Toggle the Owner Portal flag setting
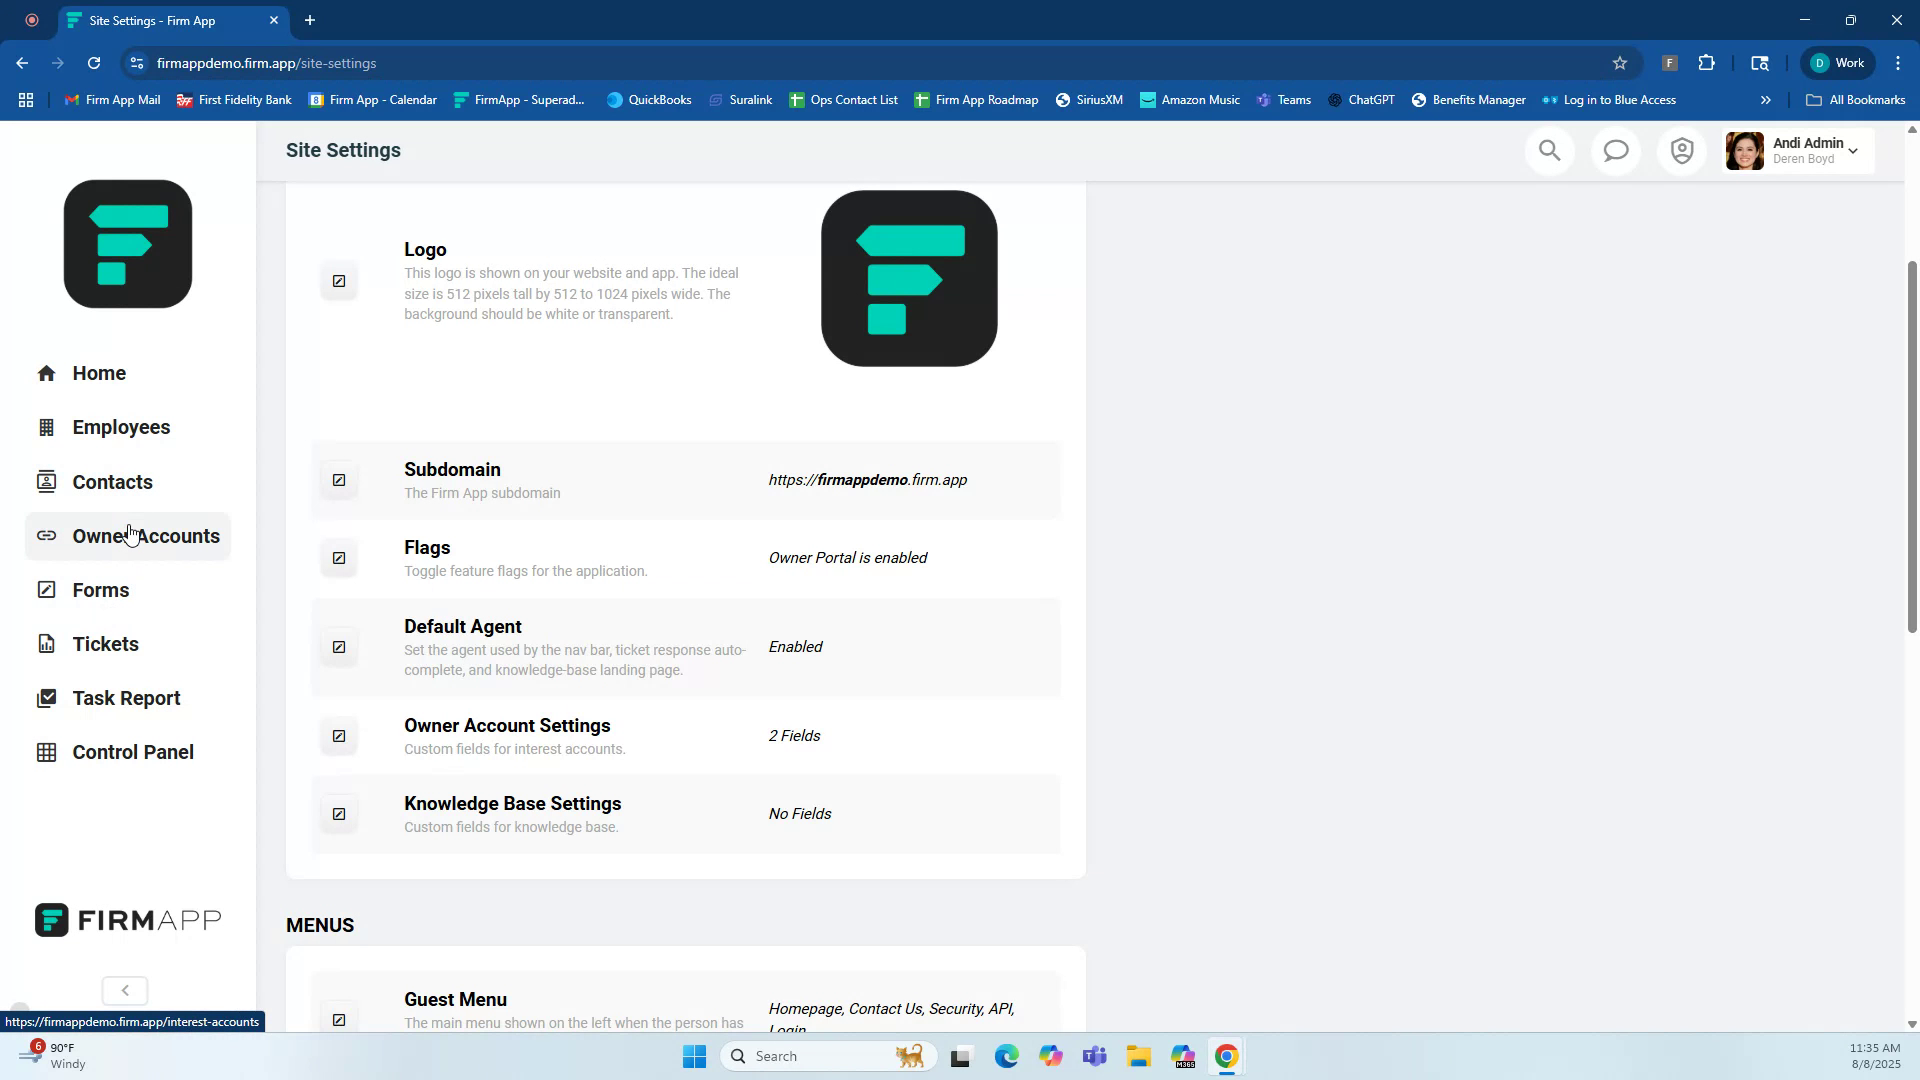Screen dimensions: 1920x1080 pyautogui.click(x=846, y=557)
